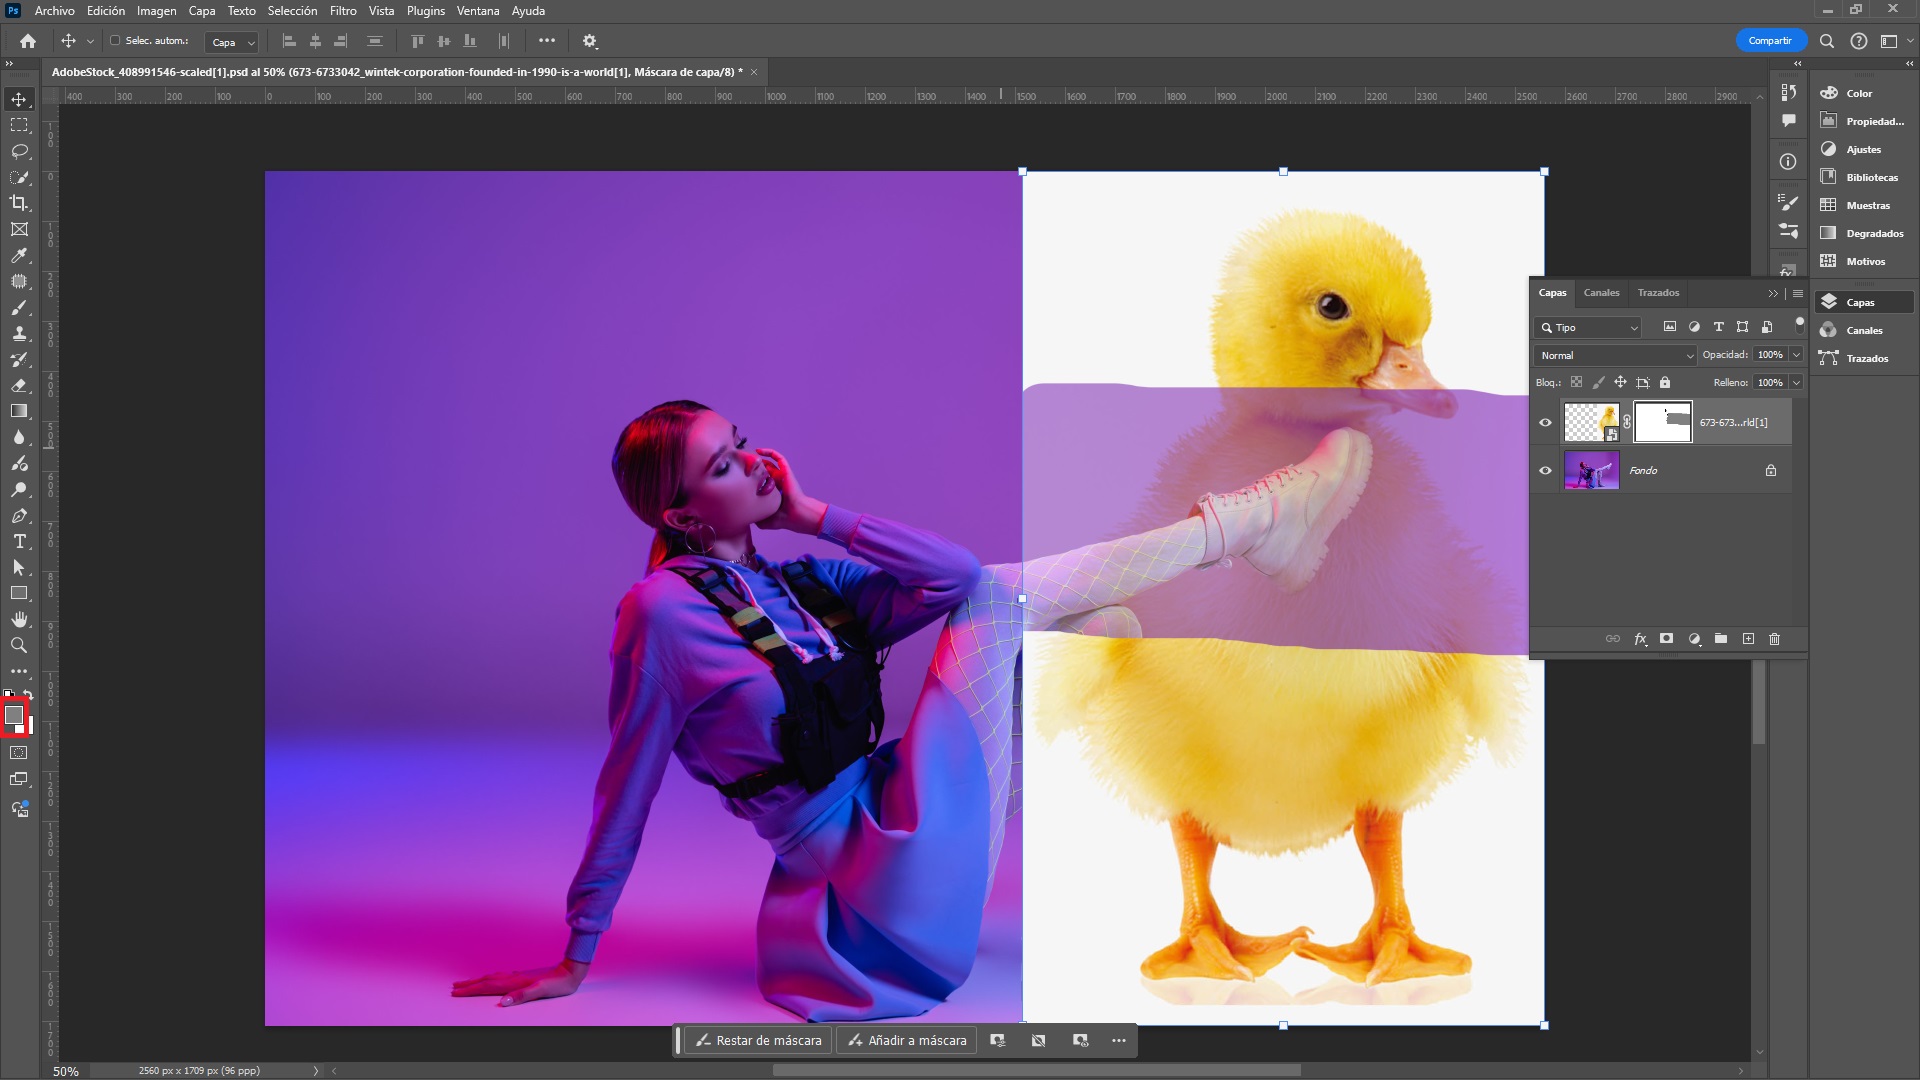Click the Compartir button
Screen dimensions: 1920x1080
1770,41
